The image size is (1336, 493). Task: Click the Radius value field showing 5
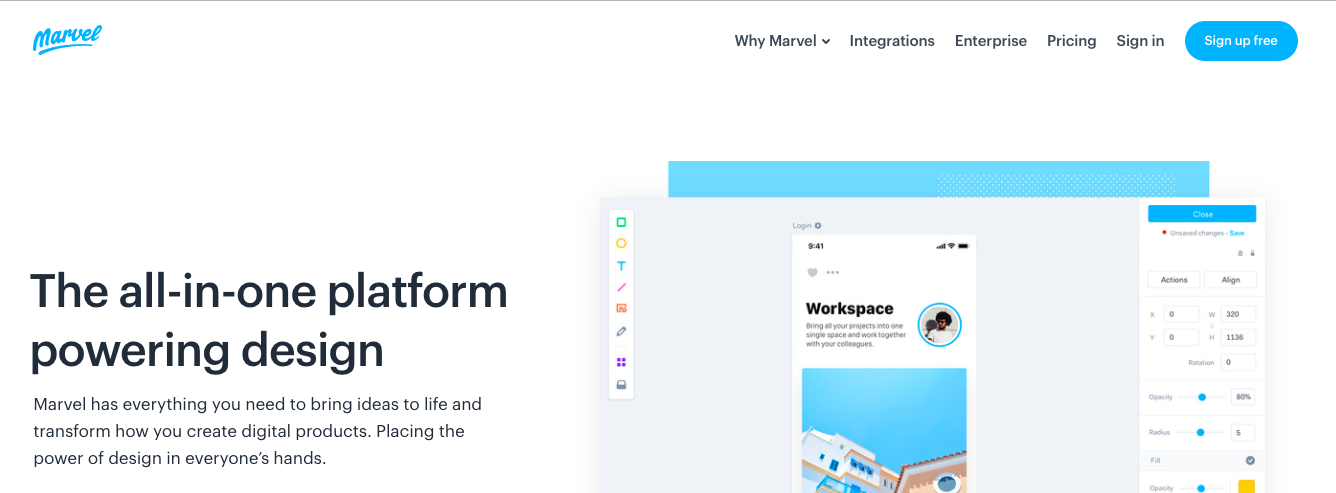click(x=1243, y=432)
